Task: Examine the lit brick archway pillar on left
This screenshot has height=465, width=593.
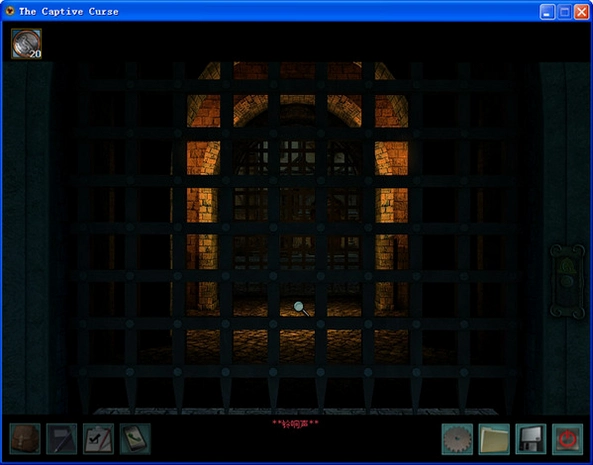Action: click(203, 204)
